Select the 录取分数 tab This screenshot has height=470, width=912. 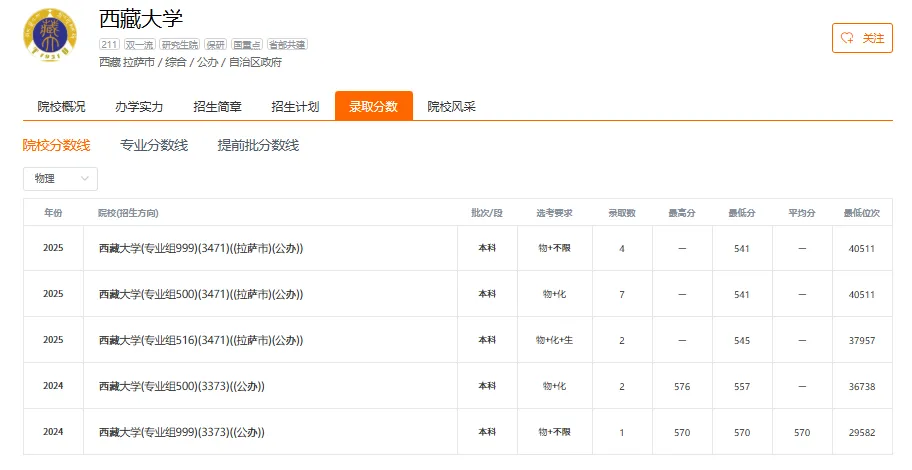pos(373,106)
